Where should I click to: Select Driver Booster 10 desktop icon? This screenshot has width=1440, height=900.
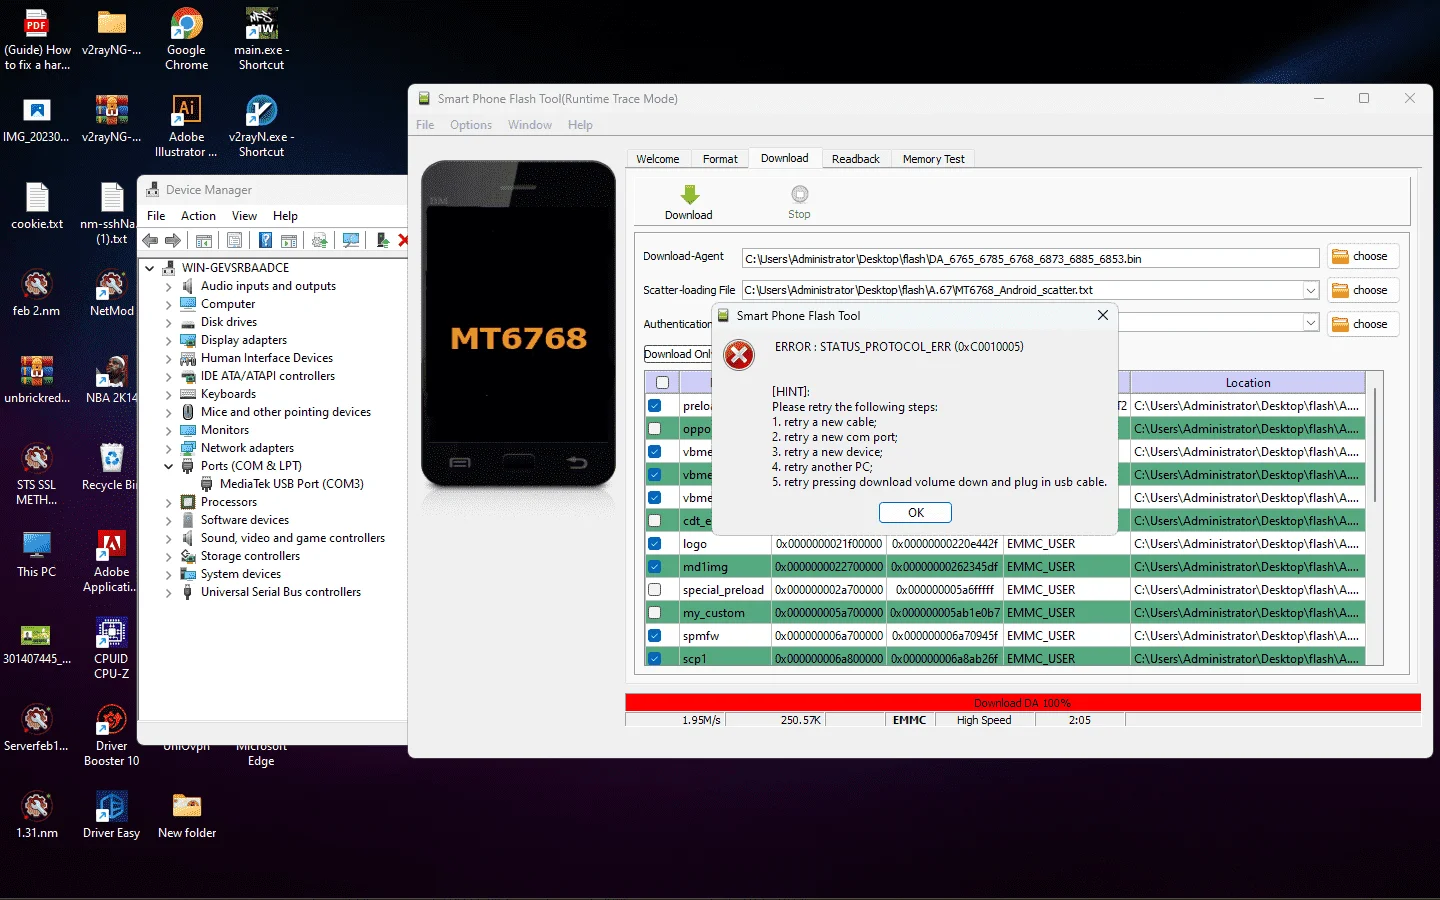click(x=111, y=735)
